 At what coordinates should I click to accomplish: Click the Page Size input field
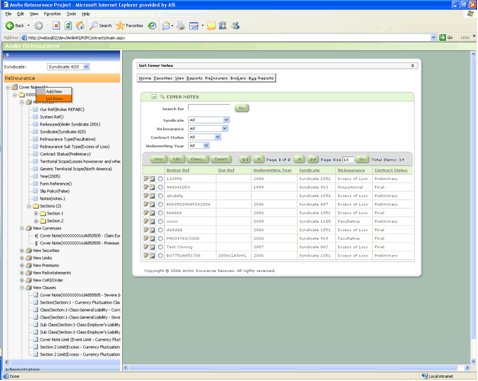[x=348, y=159]
